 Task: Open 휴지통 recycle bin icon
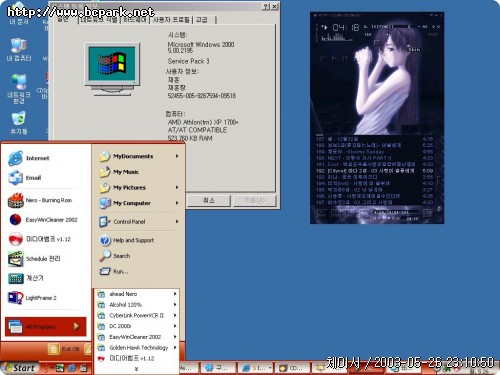pos(19,123)
